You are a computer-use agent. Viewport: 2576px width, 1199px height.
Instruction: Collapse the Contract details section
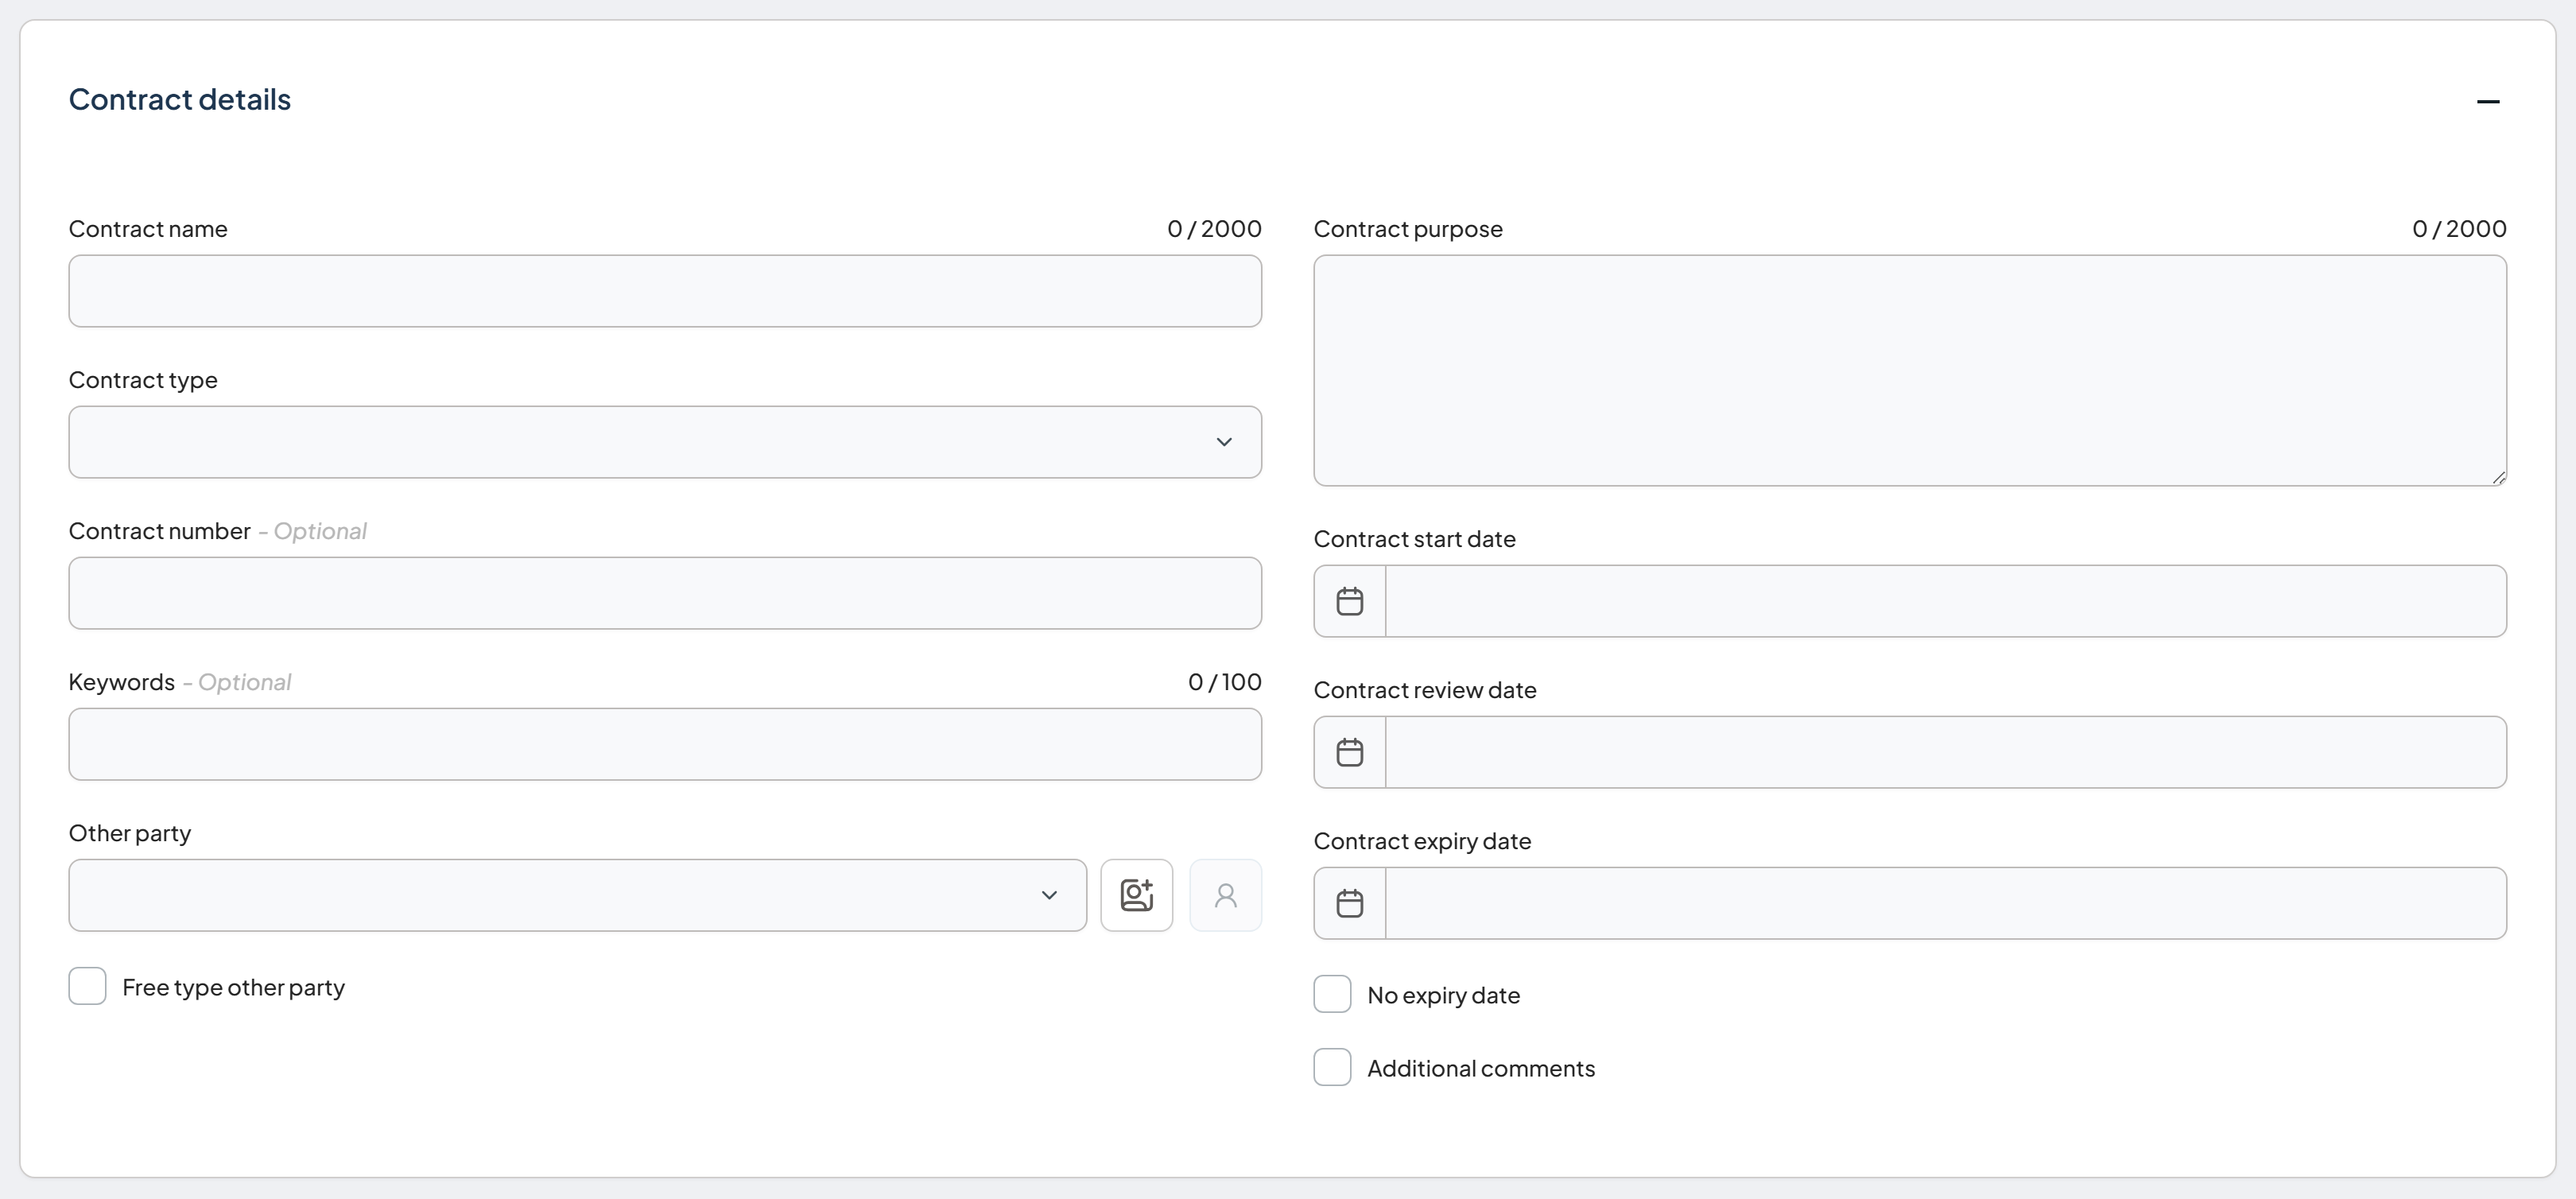coord(2488,101)
